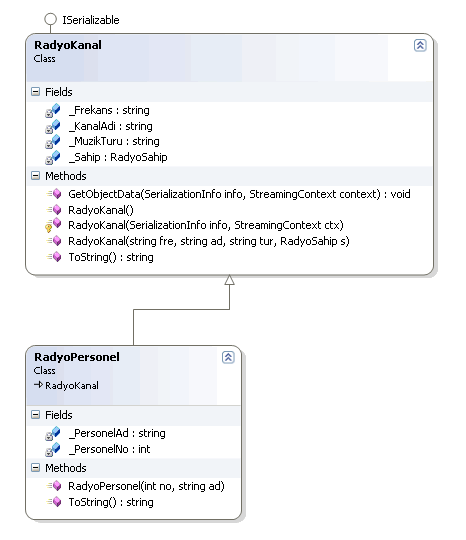Screen dimensions: 466x540
Task: Select the _PersonelNo field icon
Action: (x=53, y=449)
